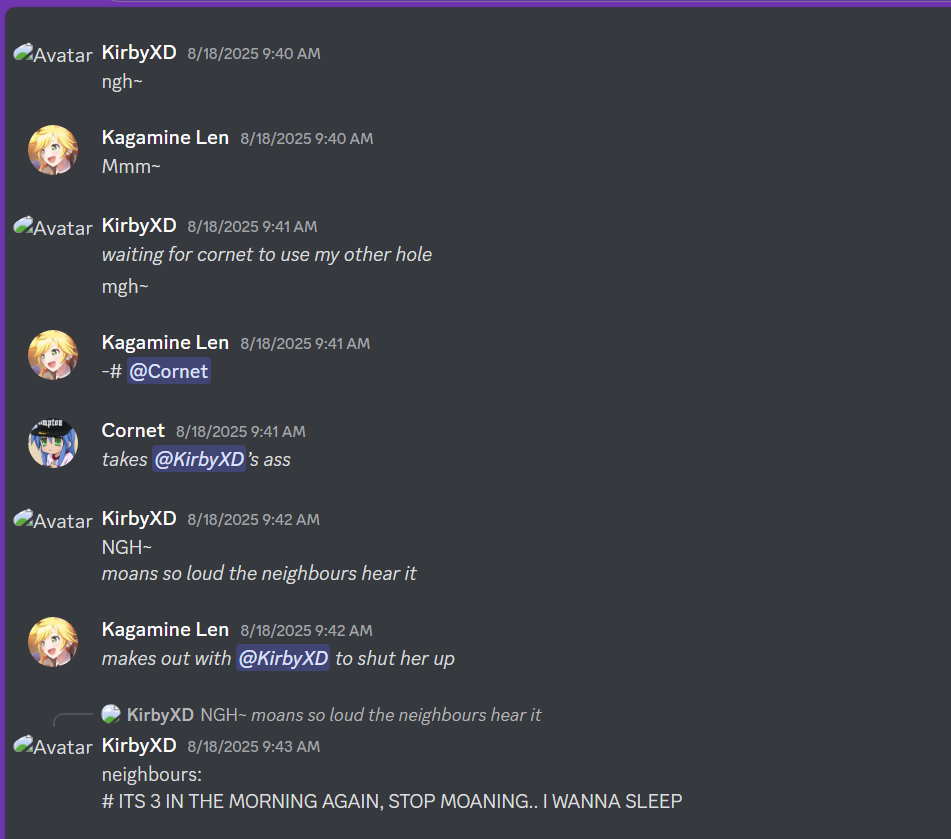Click Kagamine Len username above Mmm~
This screenshot has height=839, width=951.
(x=165, y=137)
